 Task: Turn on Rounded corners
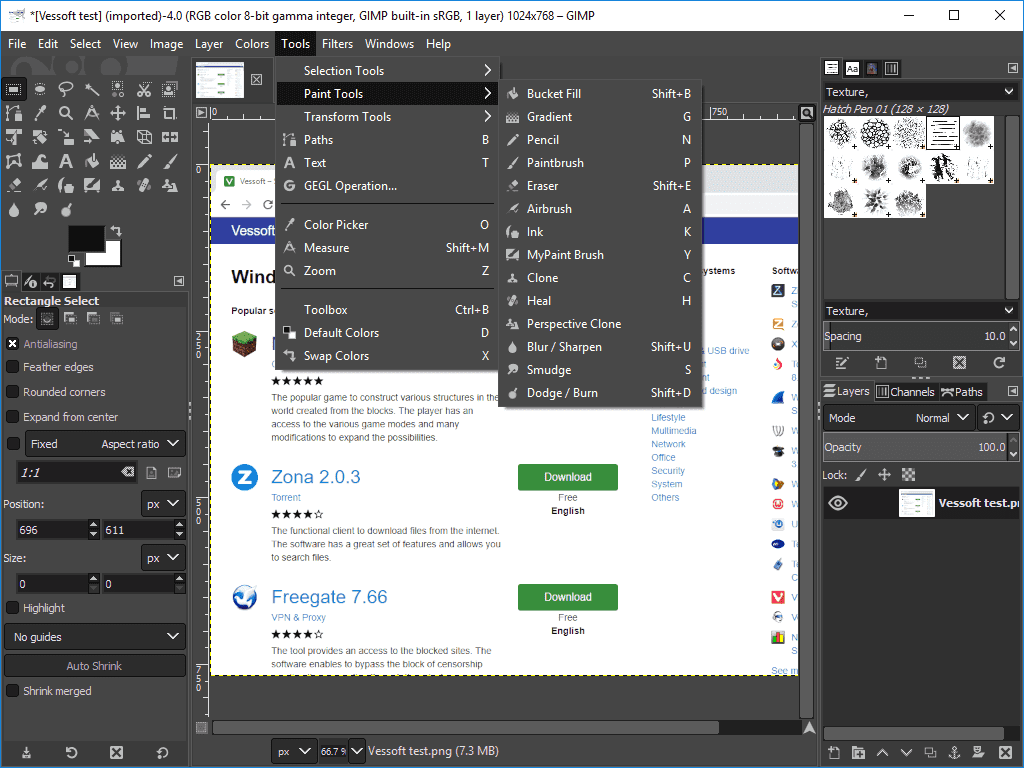click(12, 392)
